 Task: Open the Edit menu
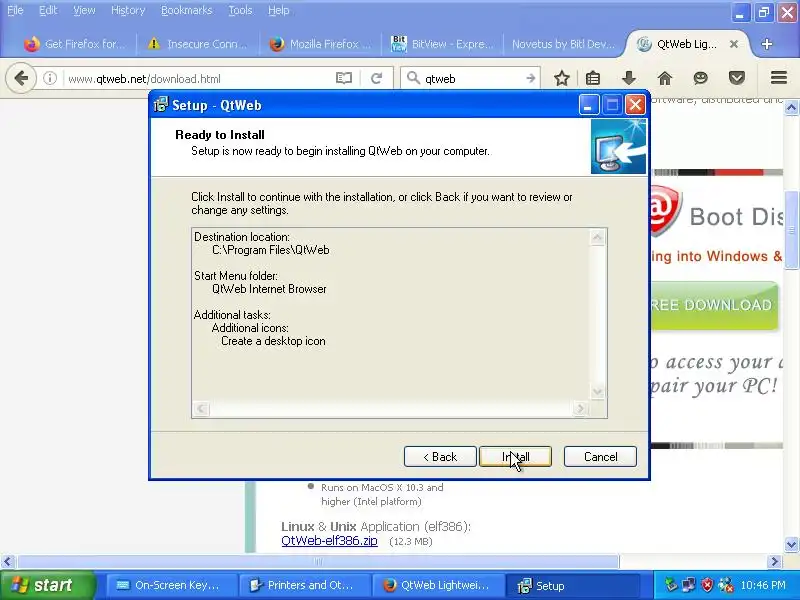coord(48,10)
